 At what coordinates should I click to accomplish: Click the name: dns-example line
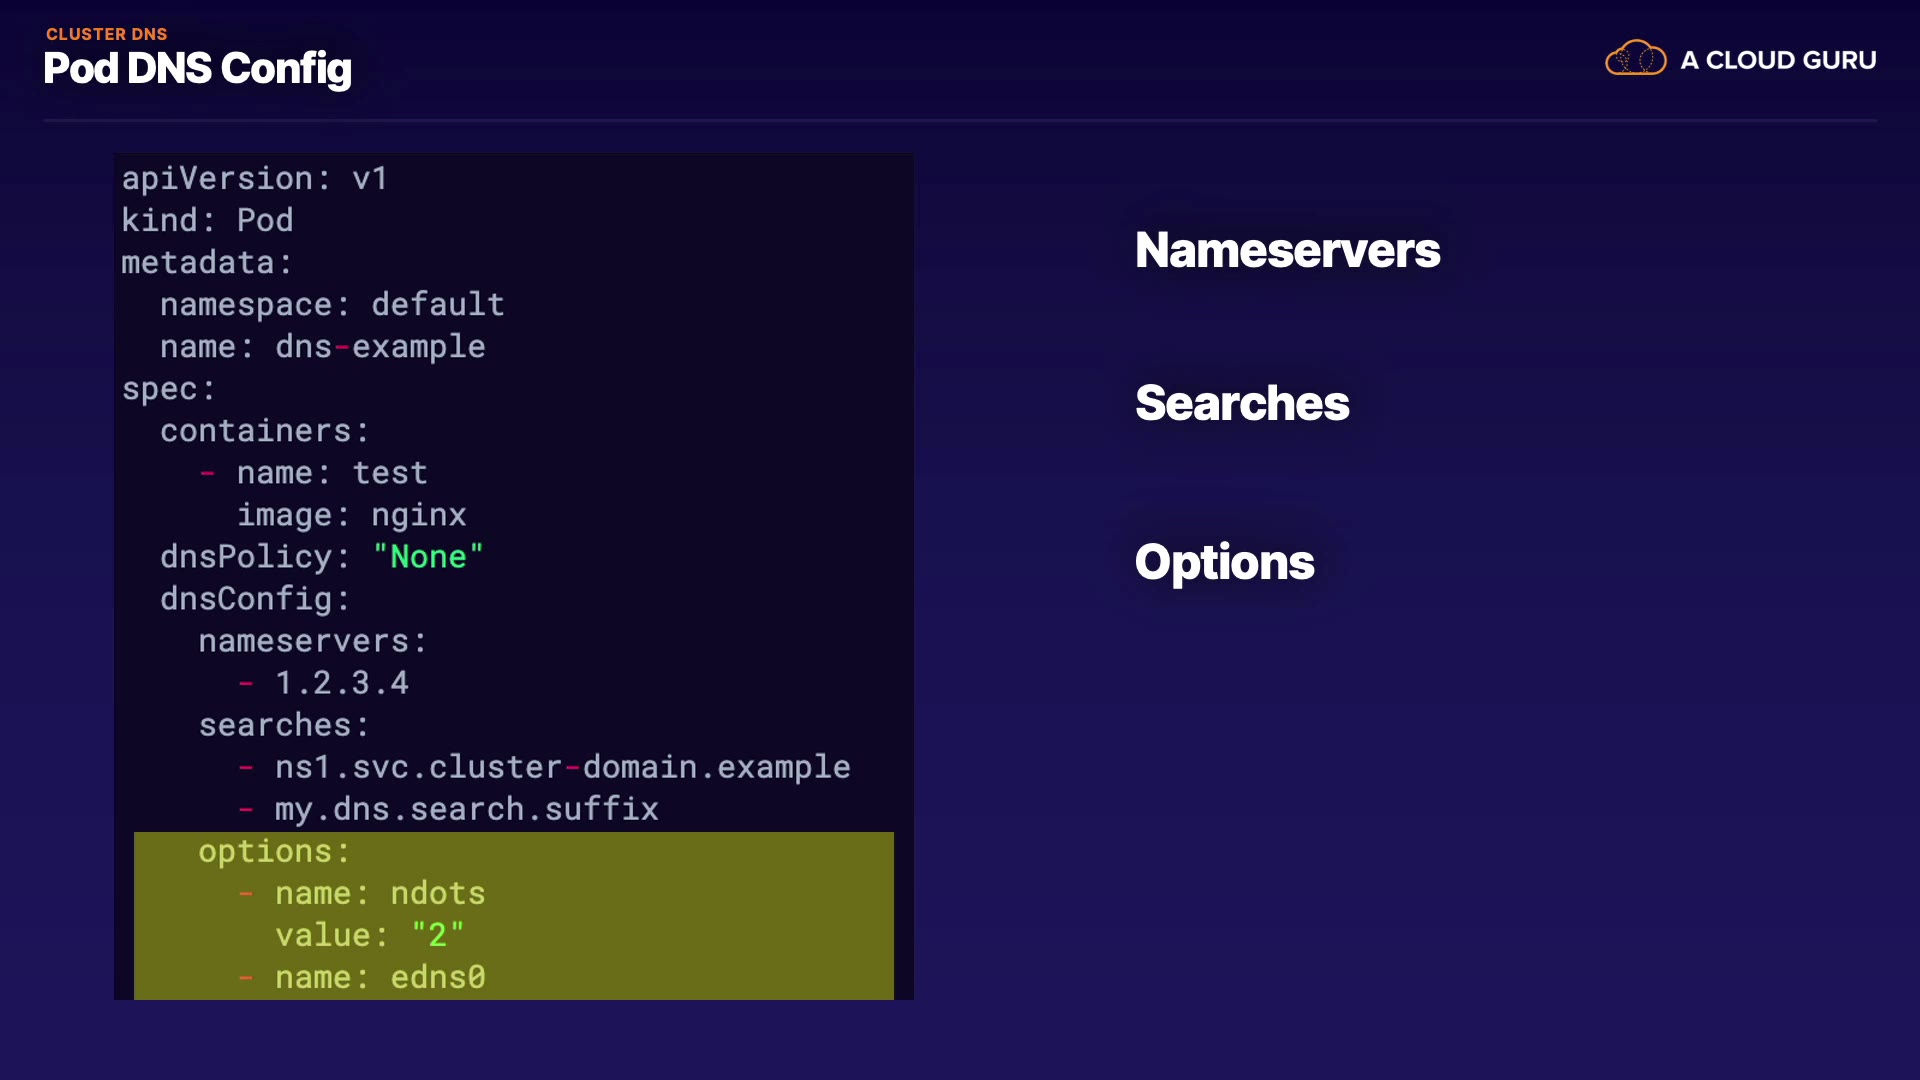point(322,346)
